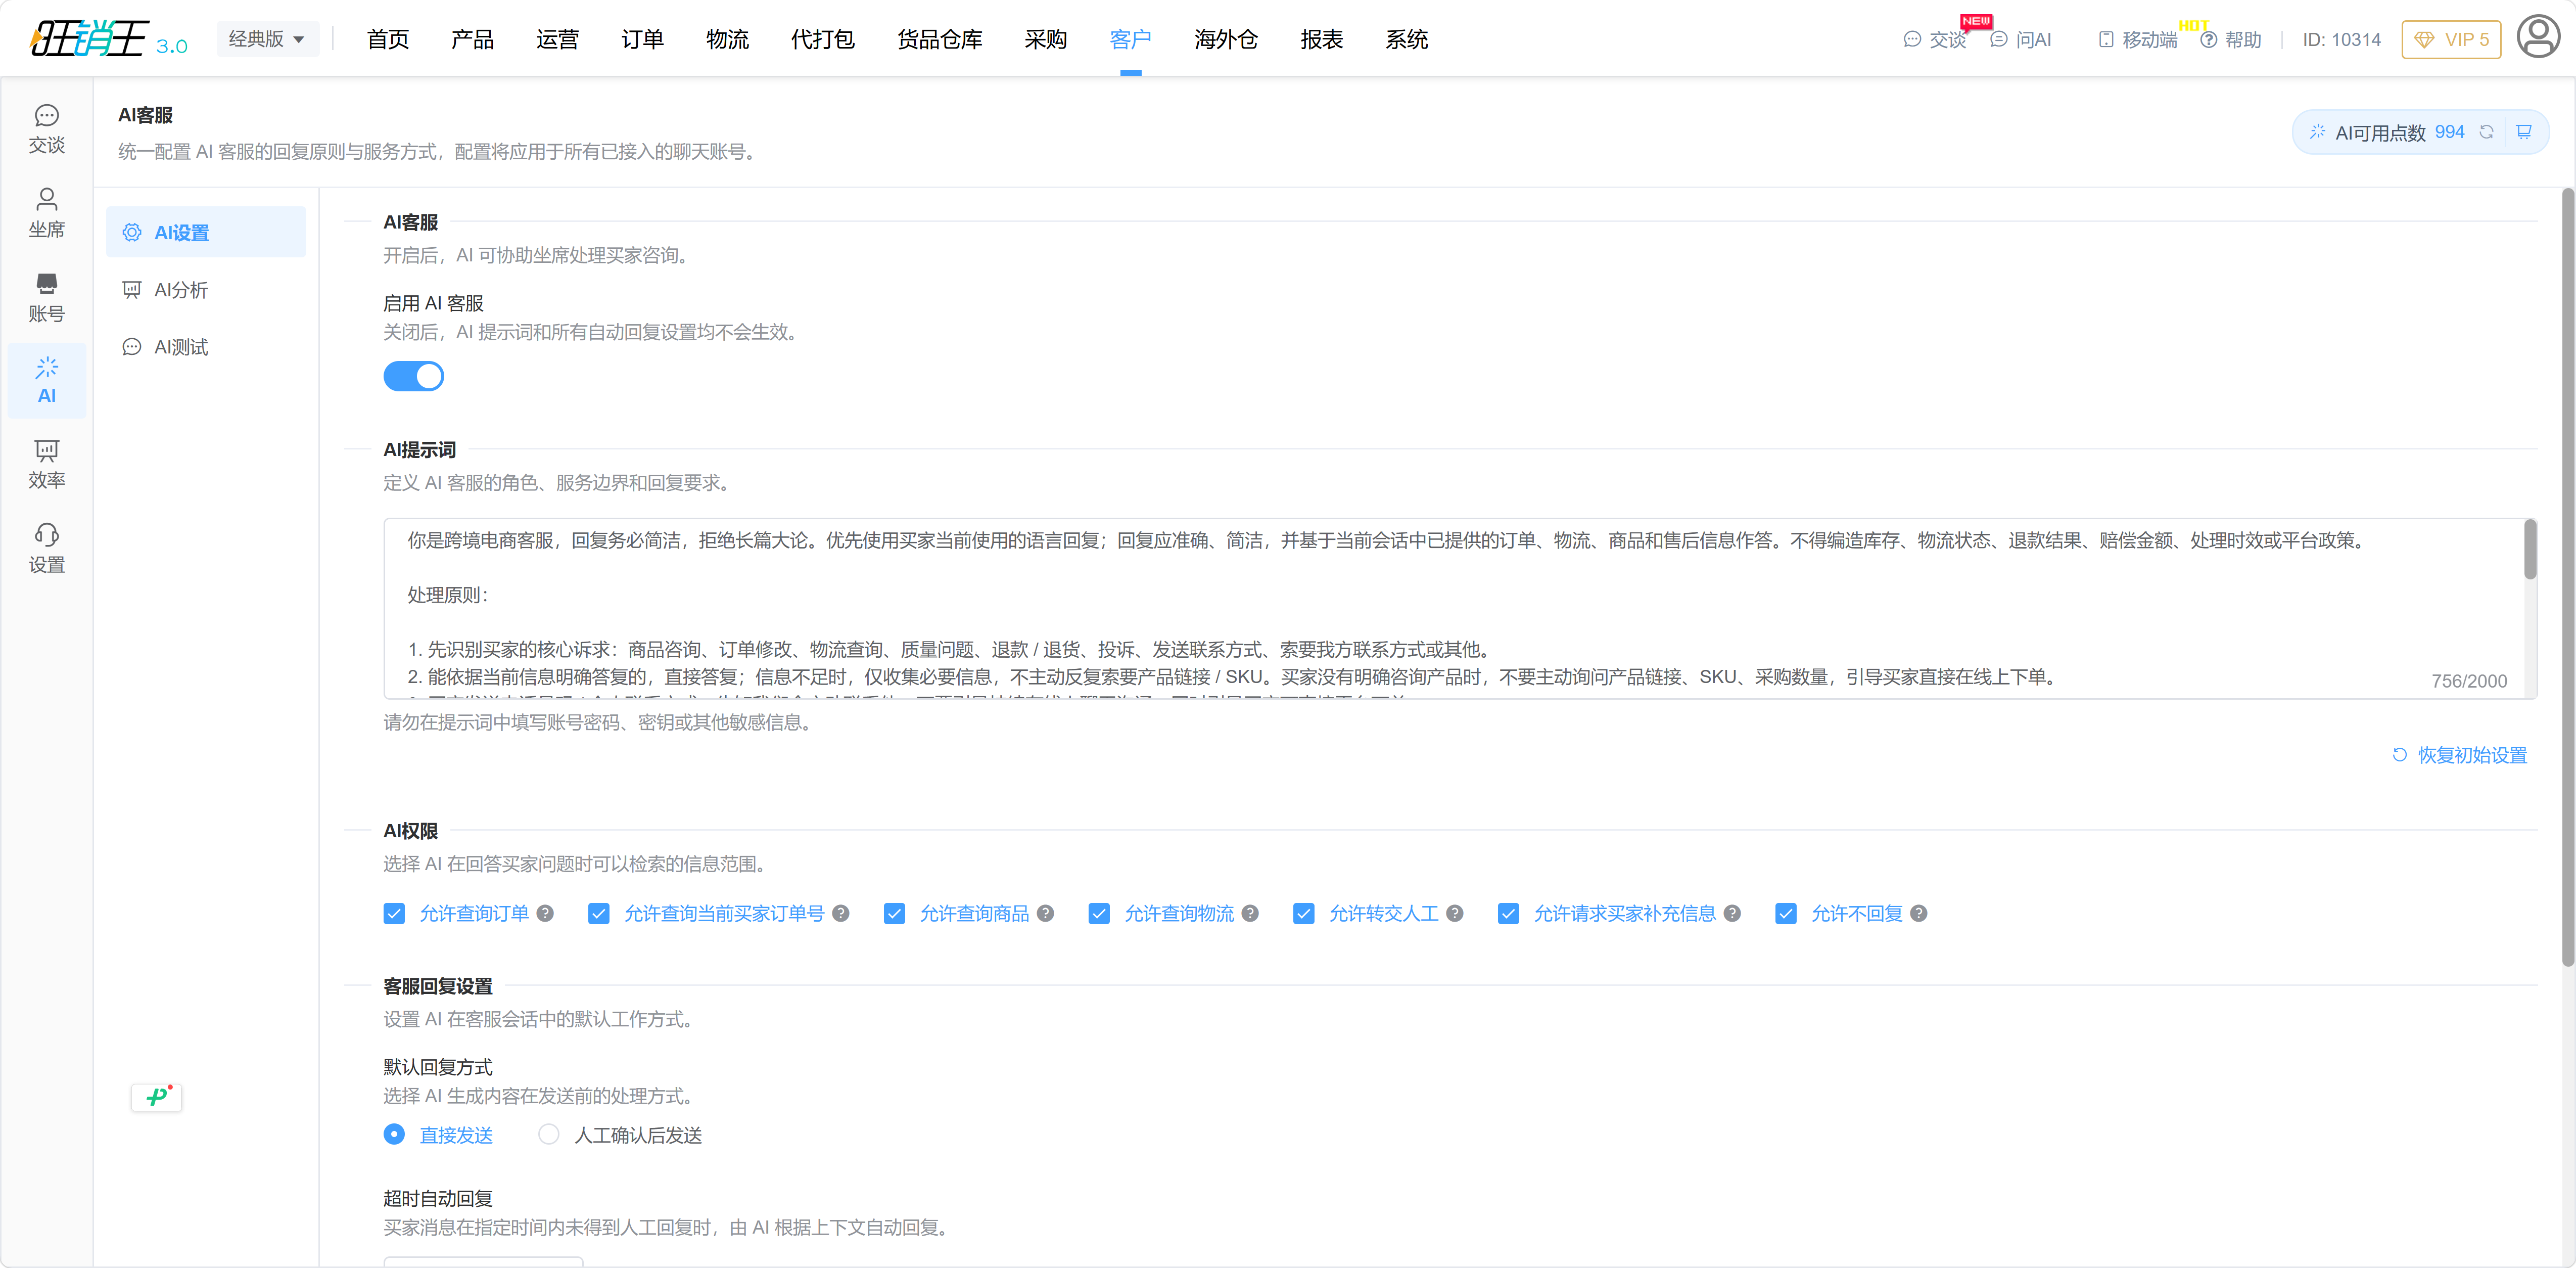Open the 交谈 sidebar icon

46,129
